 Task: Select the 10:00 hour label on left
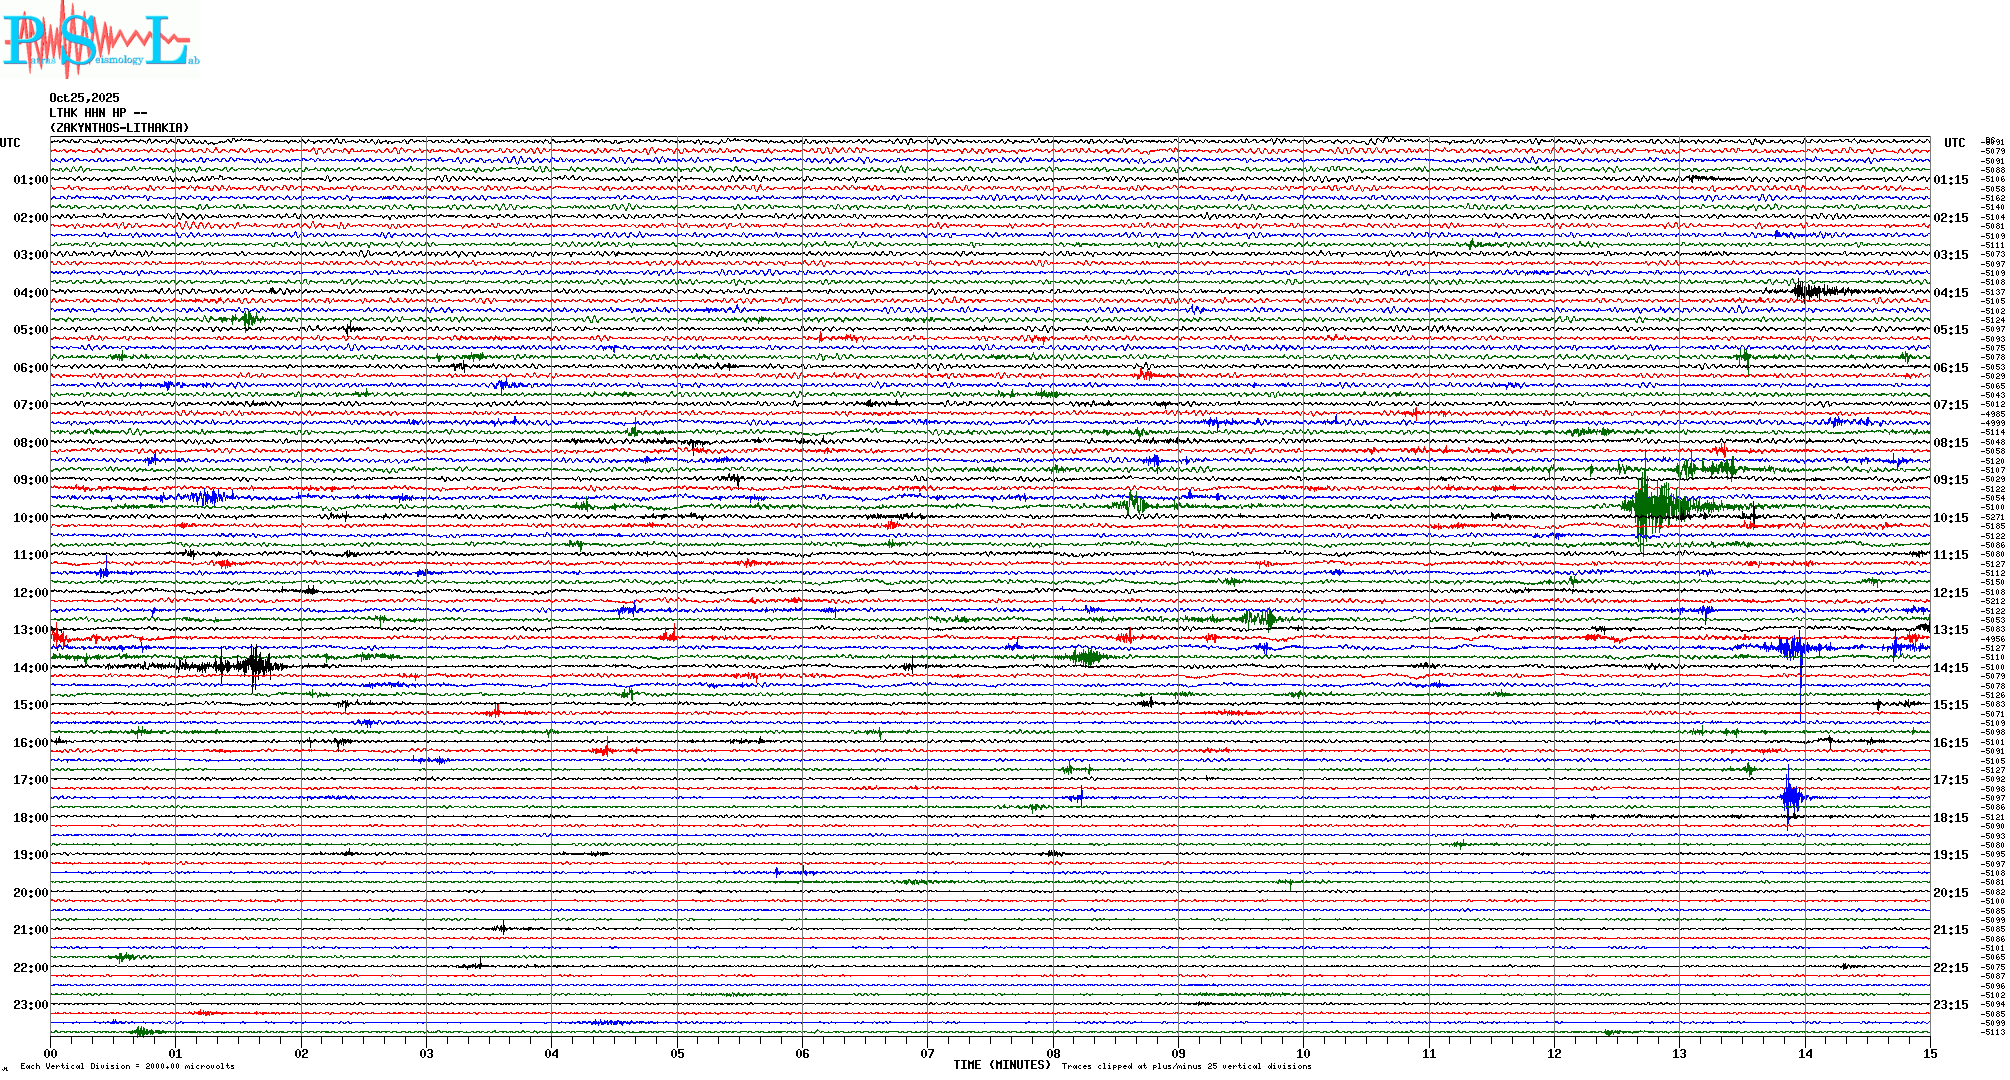pos(30,518)
